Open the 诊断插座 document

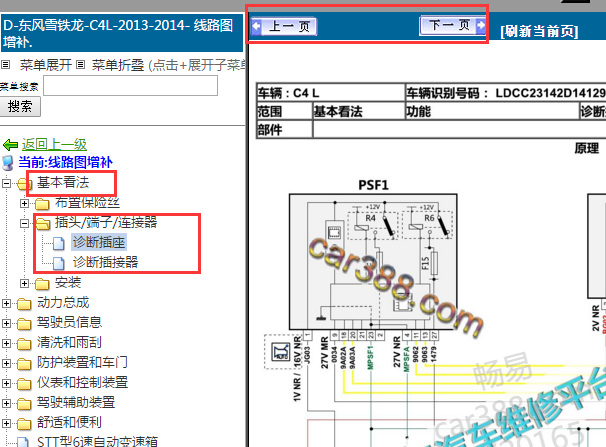99,242
